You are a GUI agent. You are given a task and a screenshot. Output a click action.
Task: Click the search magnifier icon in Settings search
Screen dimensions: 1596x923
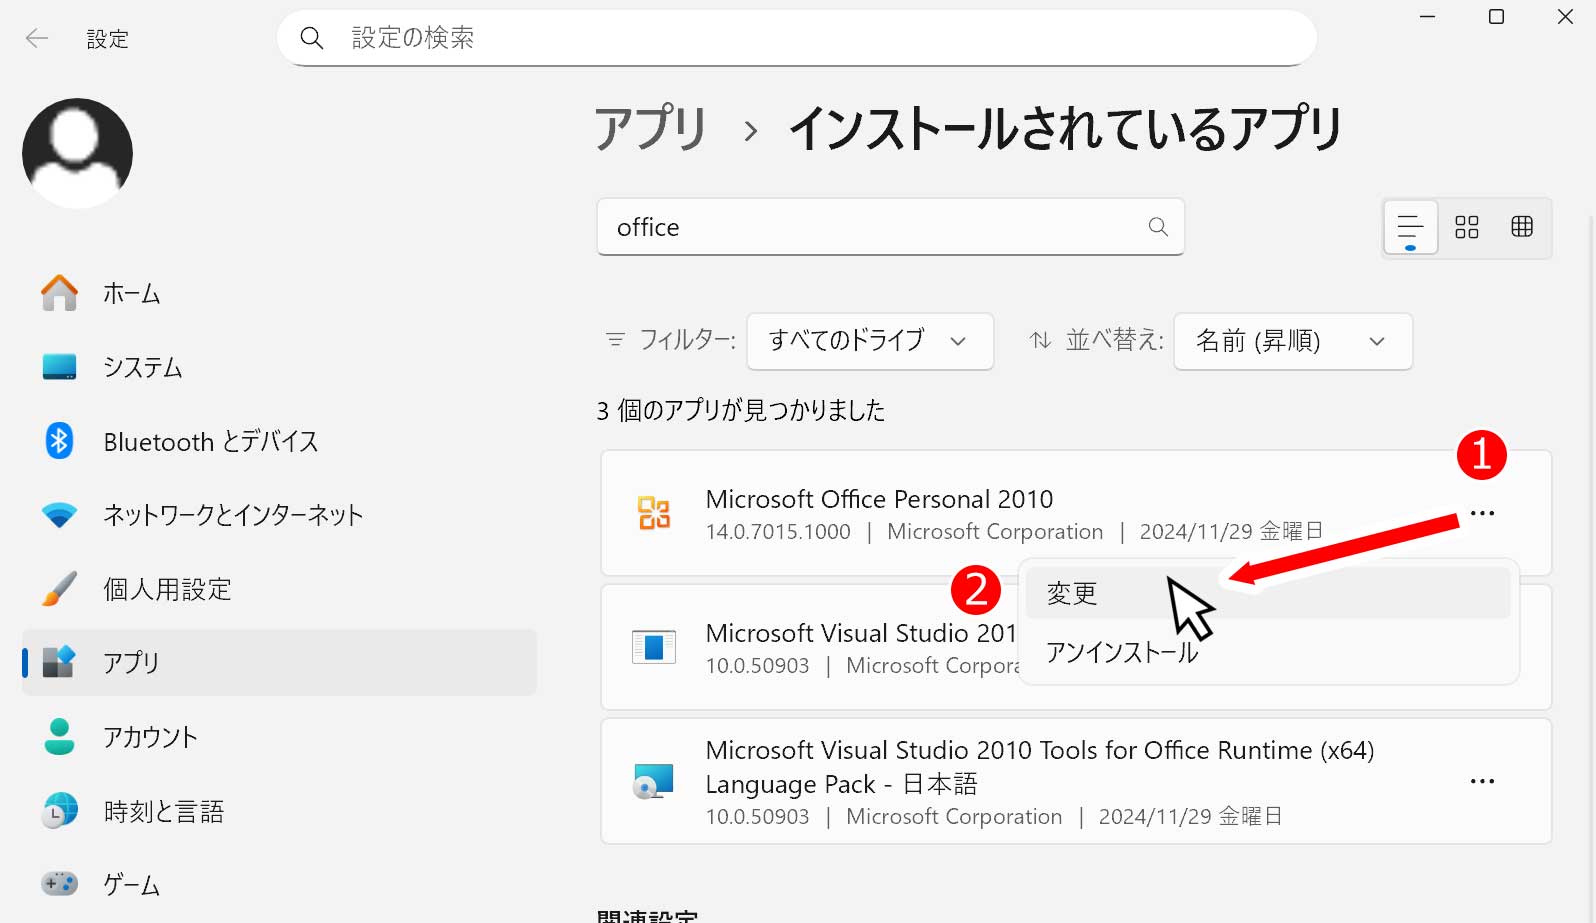(x=312, y=38)
